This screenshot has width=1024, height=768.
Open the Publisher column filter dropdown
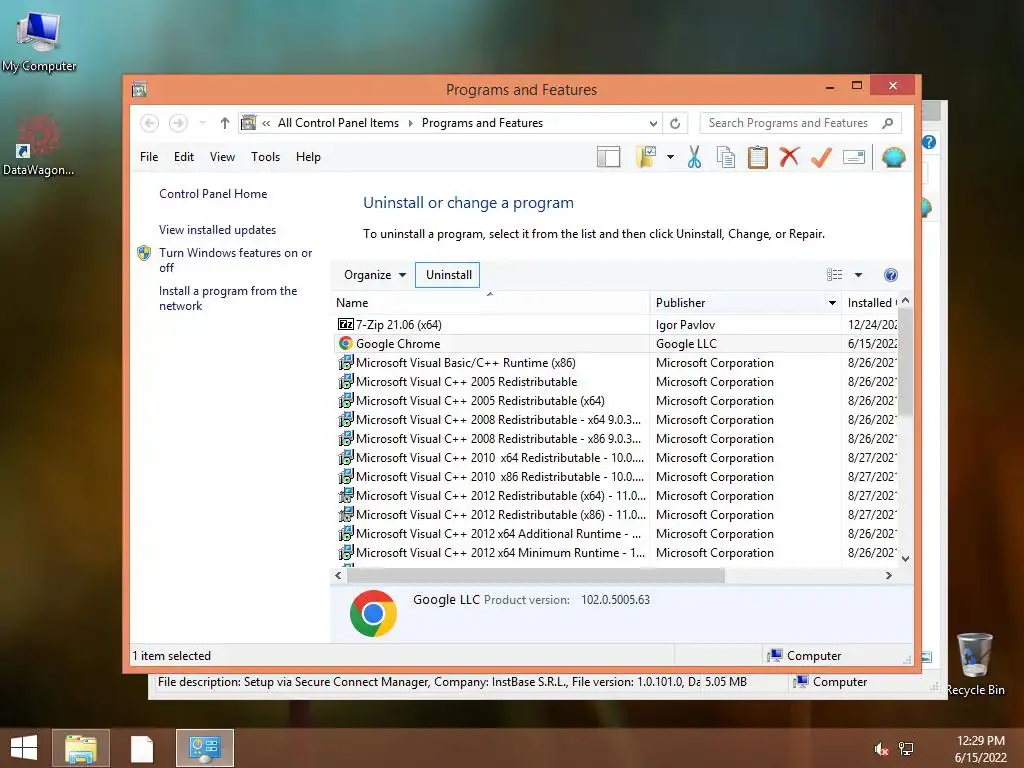tap(832, 302)
